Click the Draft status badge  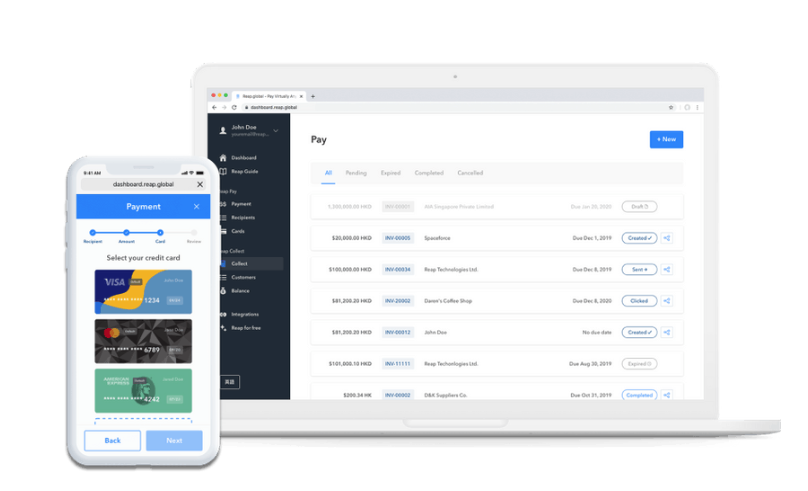639,207
